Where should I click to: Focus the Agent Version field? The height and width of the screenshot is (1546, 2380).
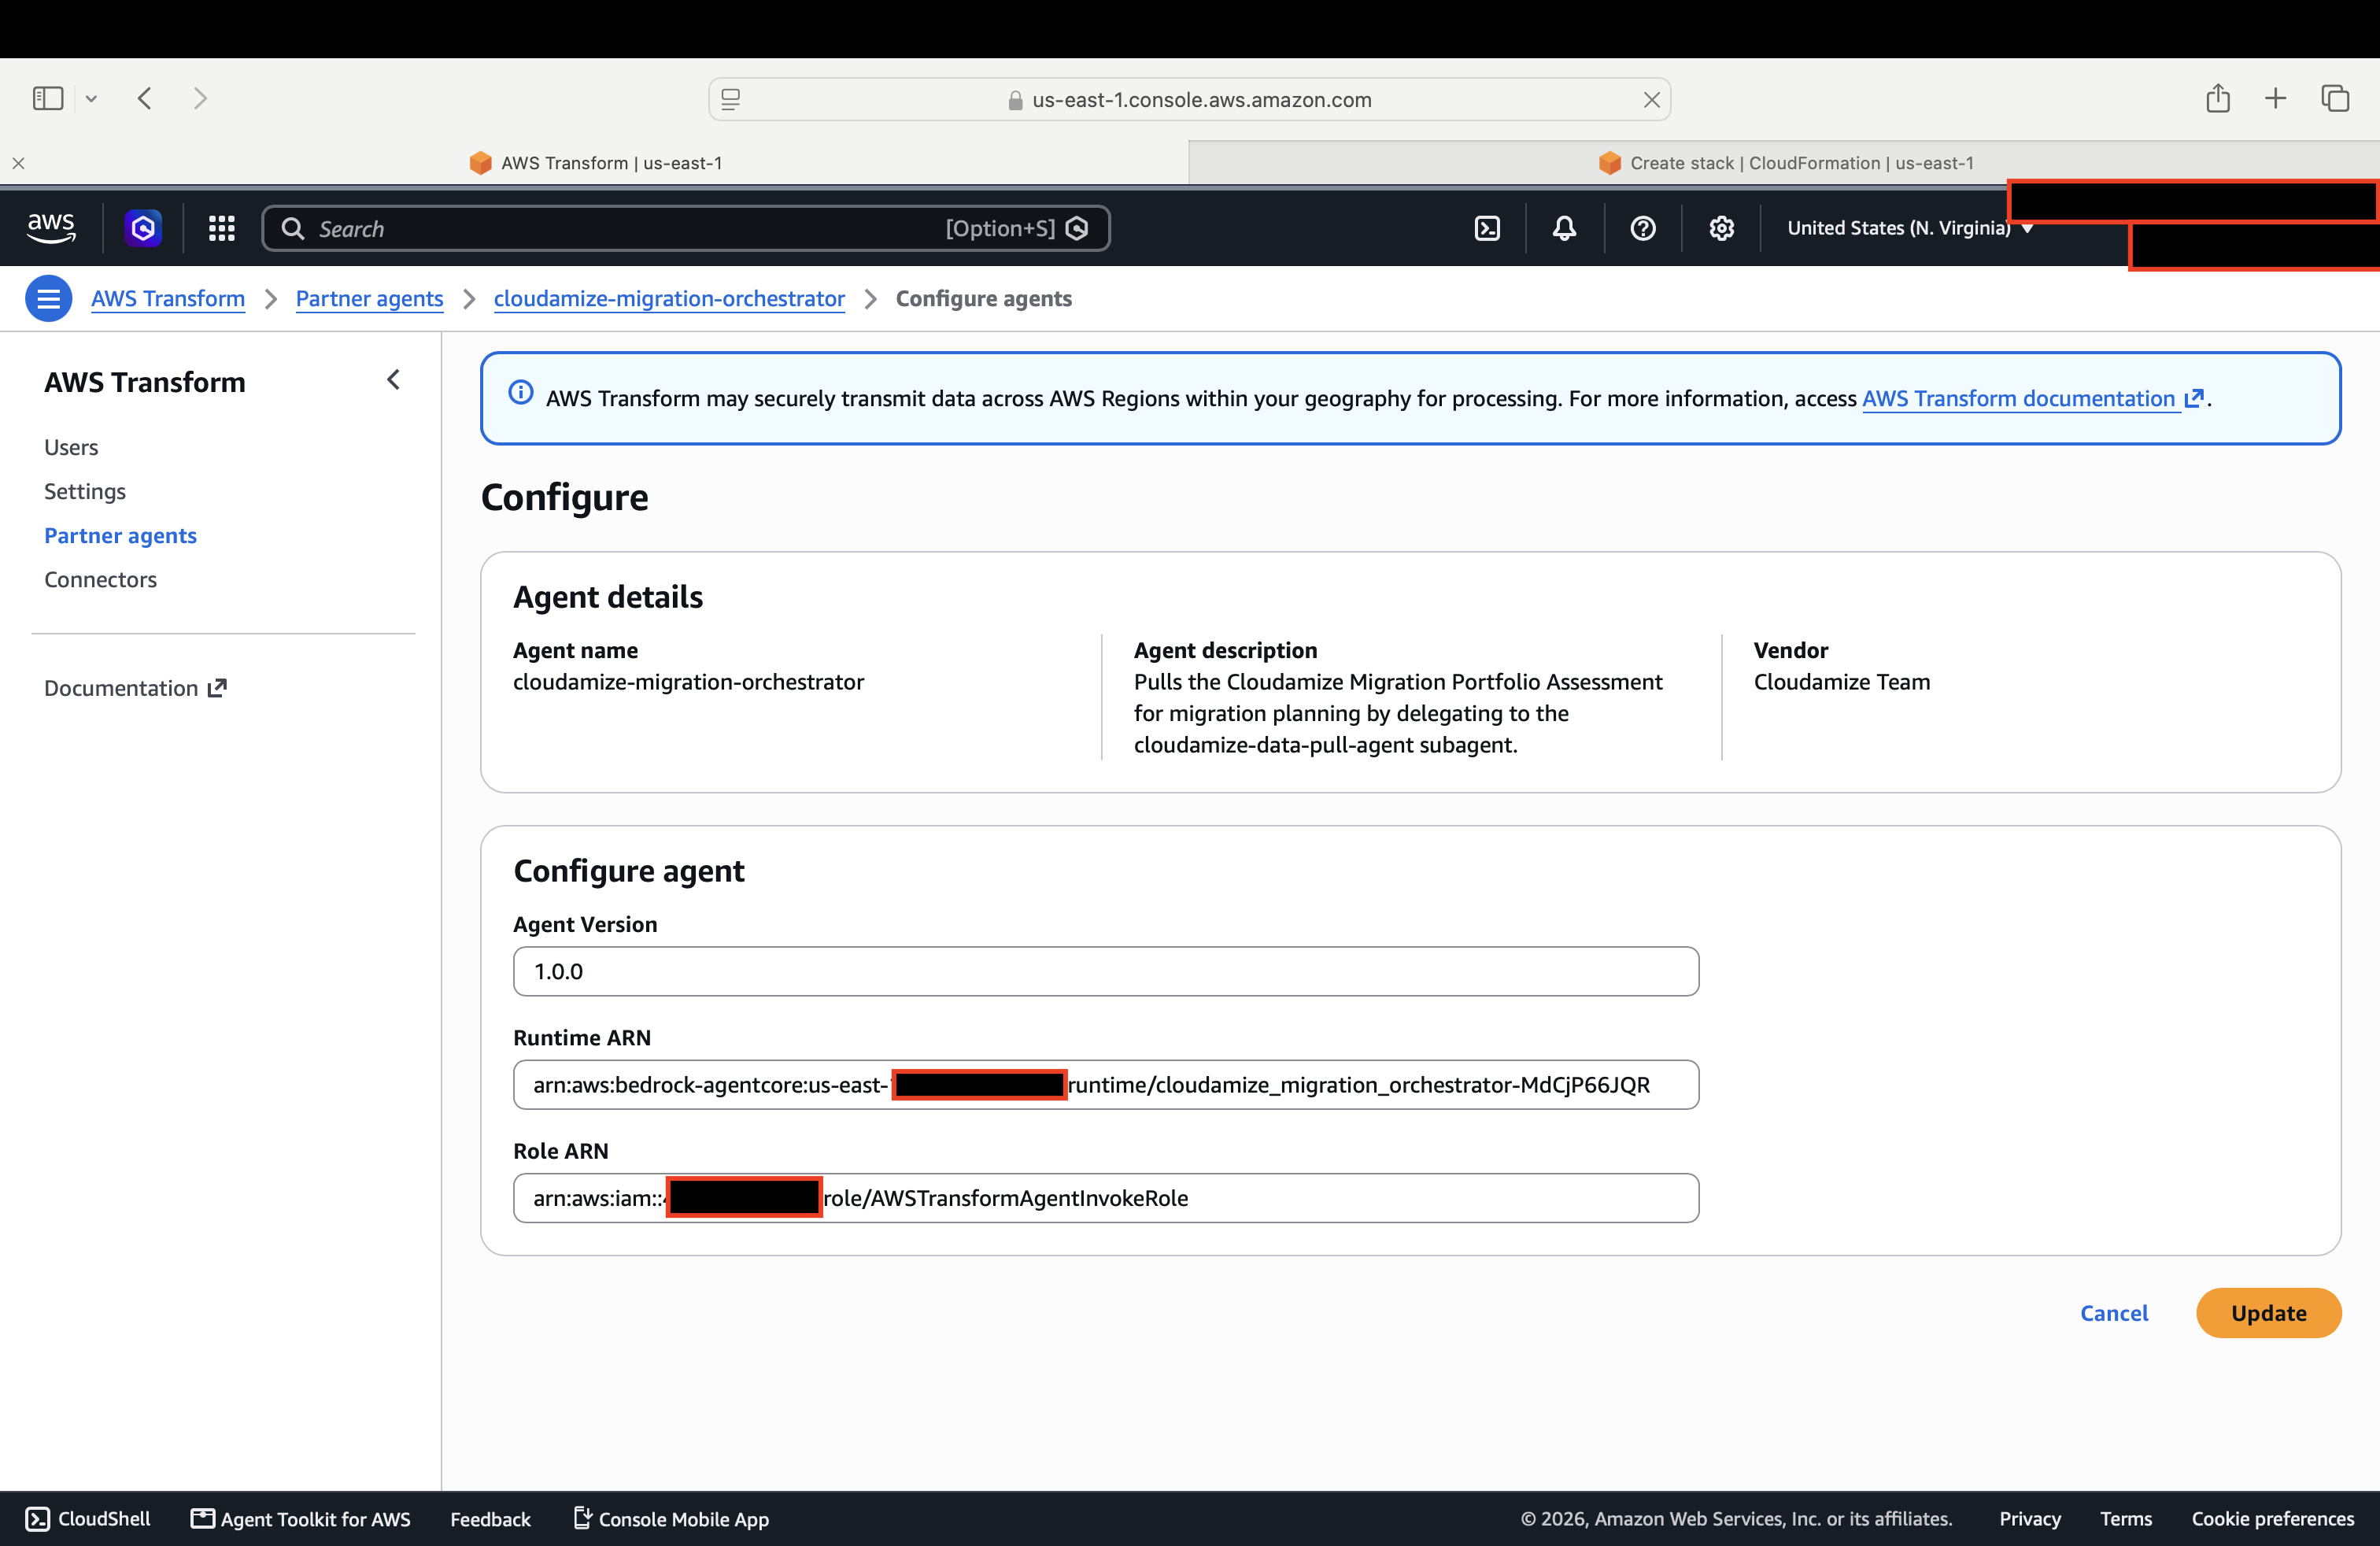tap(1106, 971)
